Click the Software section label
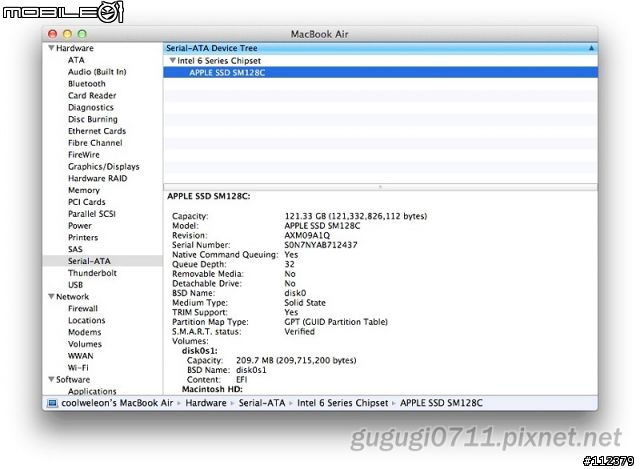 pos(73,380)
